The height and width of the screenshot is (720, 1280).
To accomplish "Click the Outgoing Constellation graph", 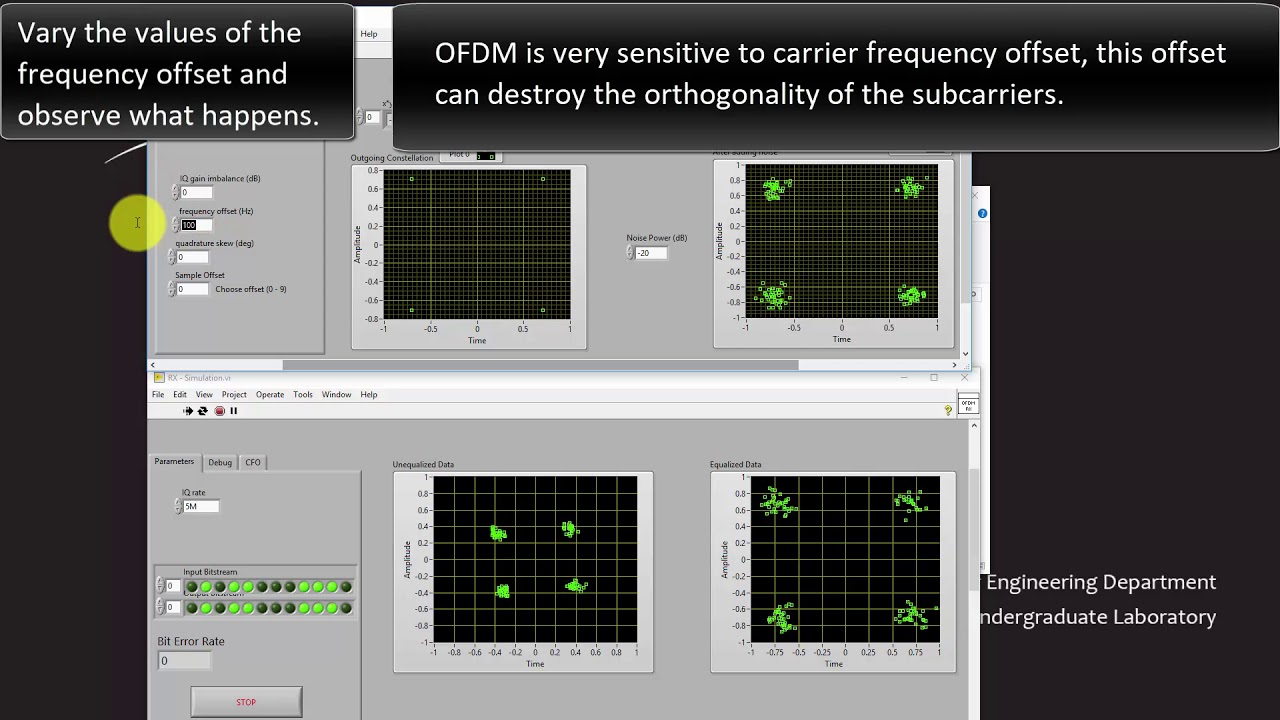I will click(476, 244).
